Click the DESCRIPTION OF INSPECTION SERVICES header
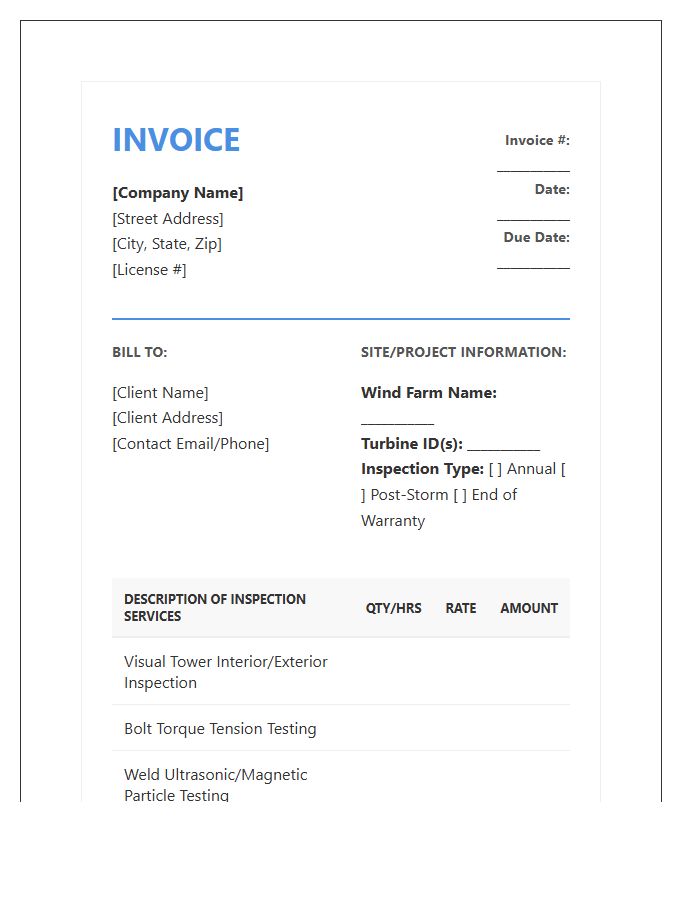The image size is (700, 900). 215,608
